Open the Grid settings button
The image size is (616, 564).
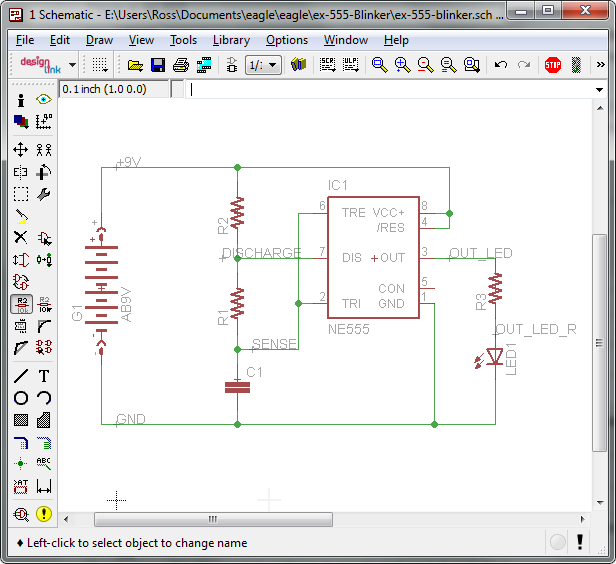coord(100,65)
